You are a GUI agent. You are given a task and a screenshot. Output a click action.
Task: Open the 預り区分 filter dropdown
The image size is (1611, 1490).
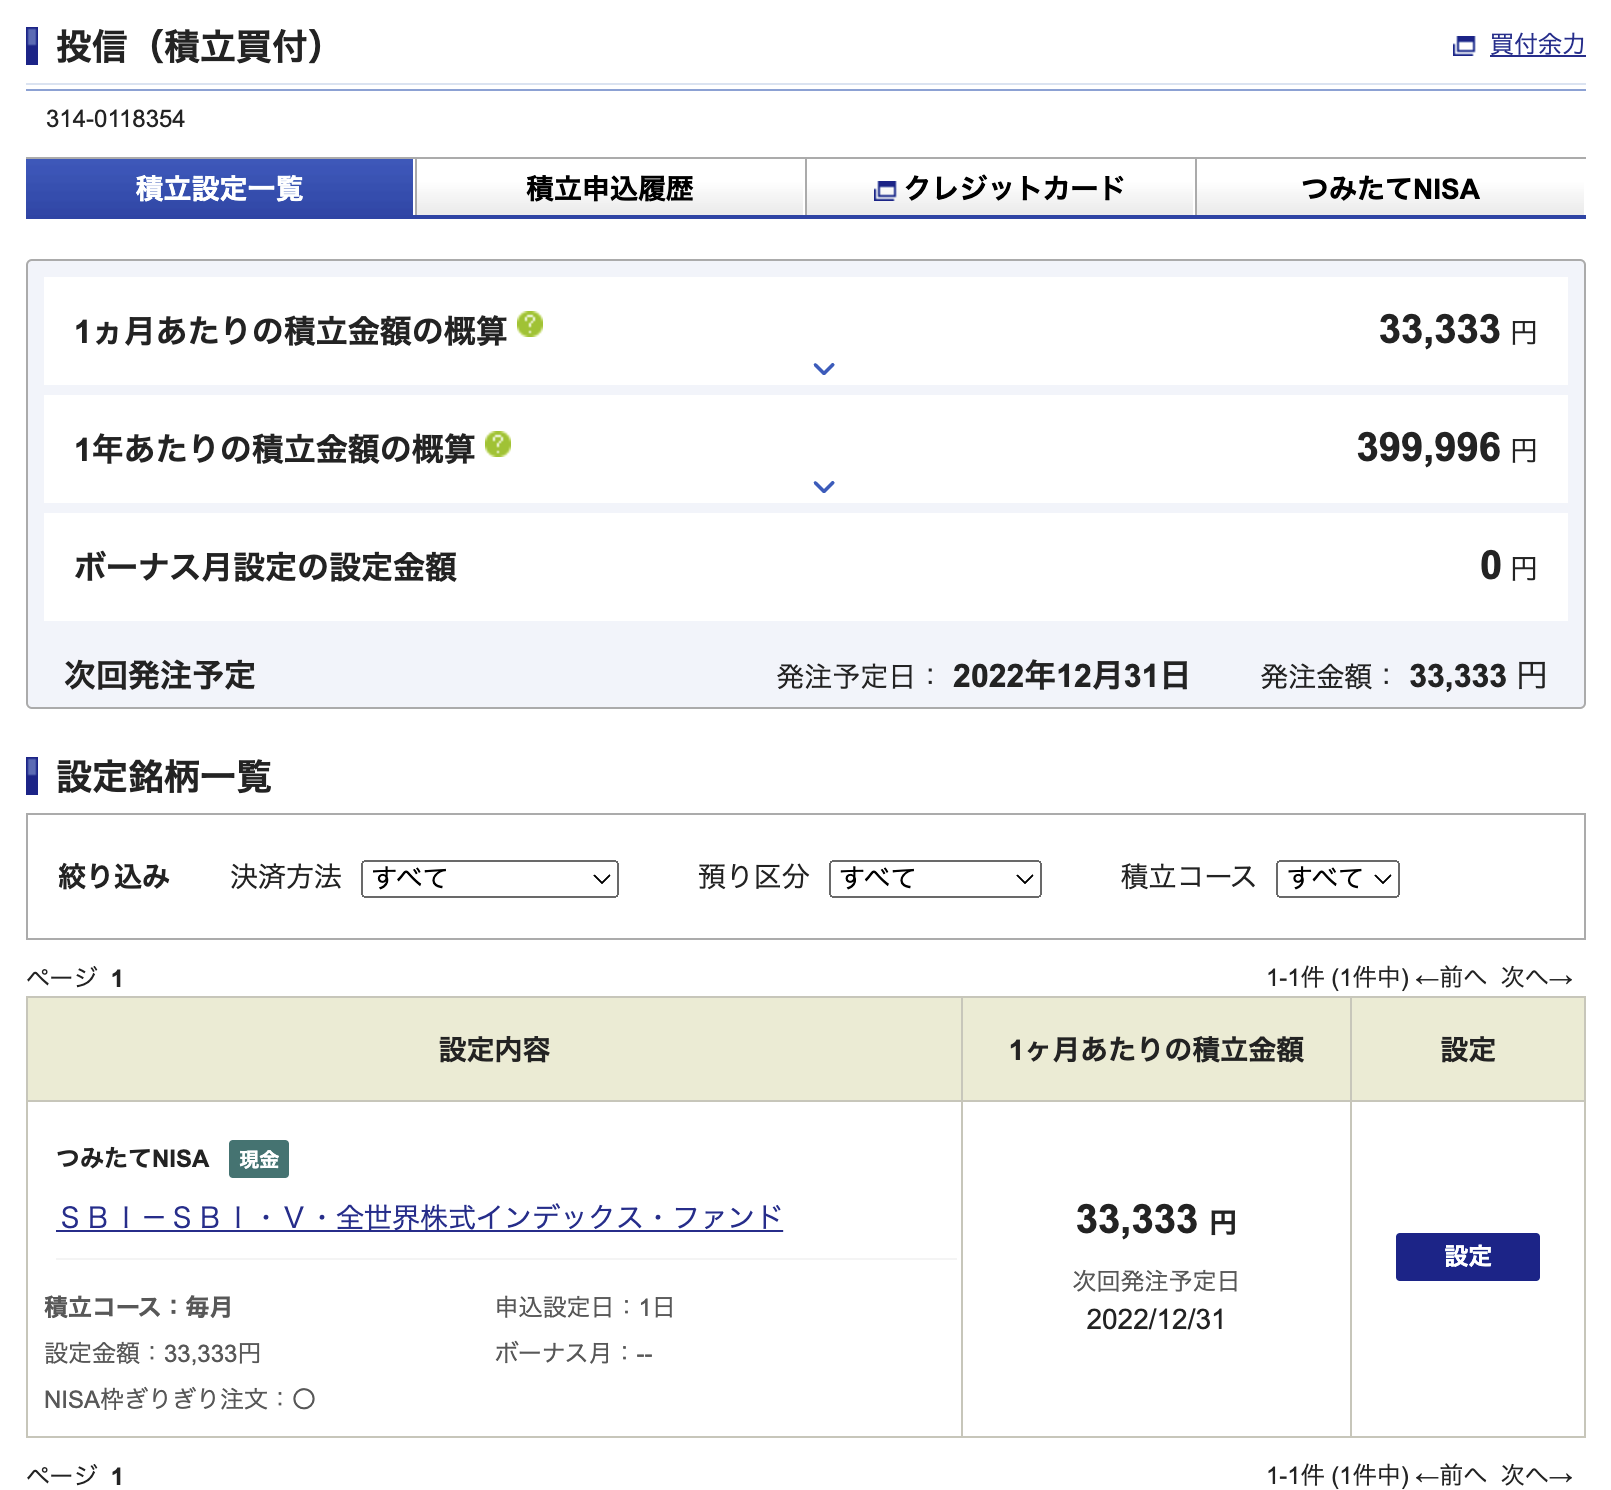[x=934, y=879]
